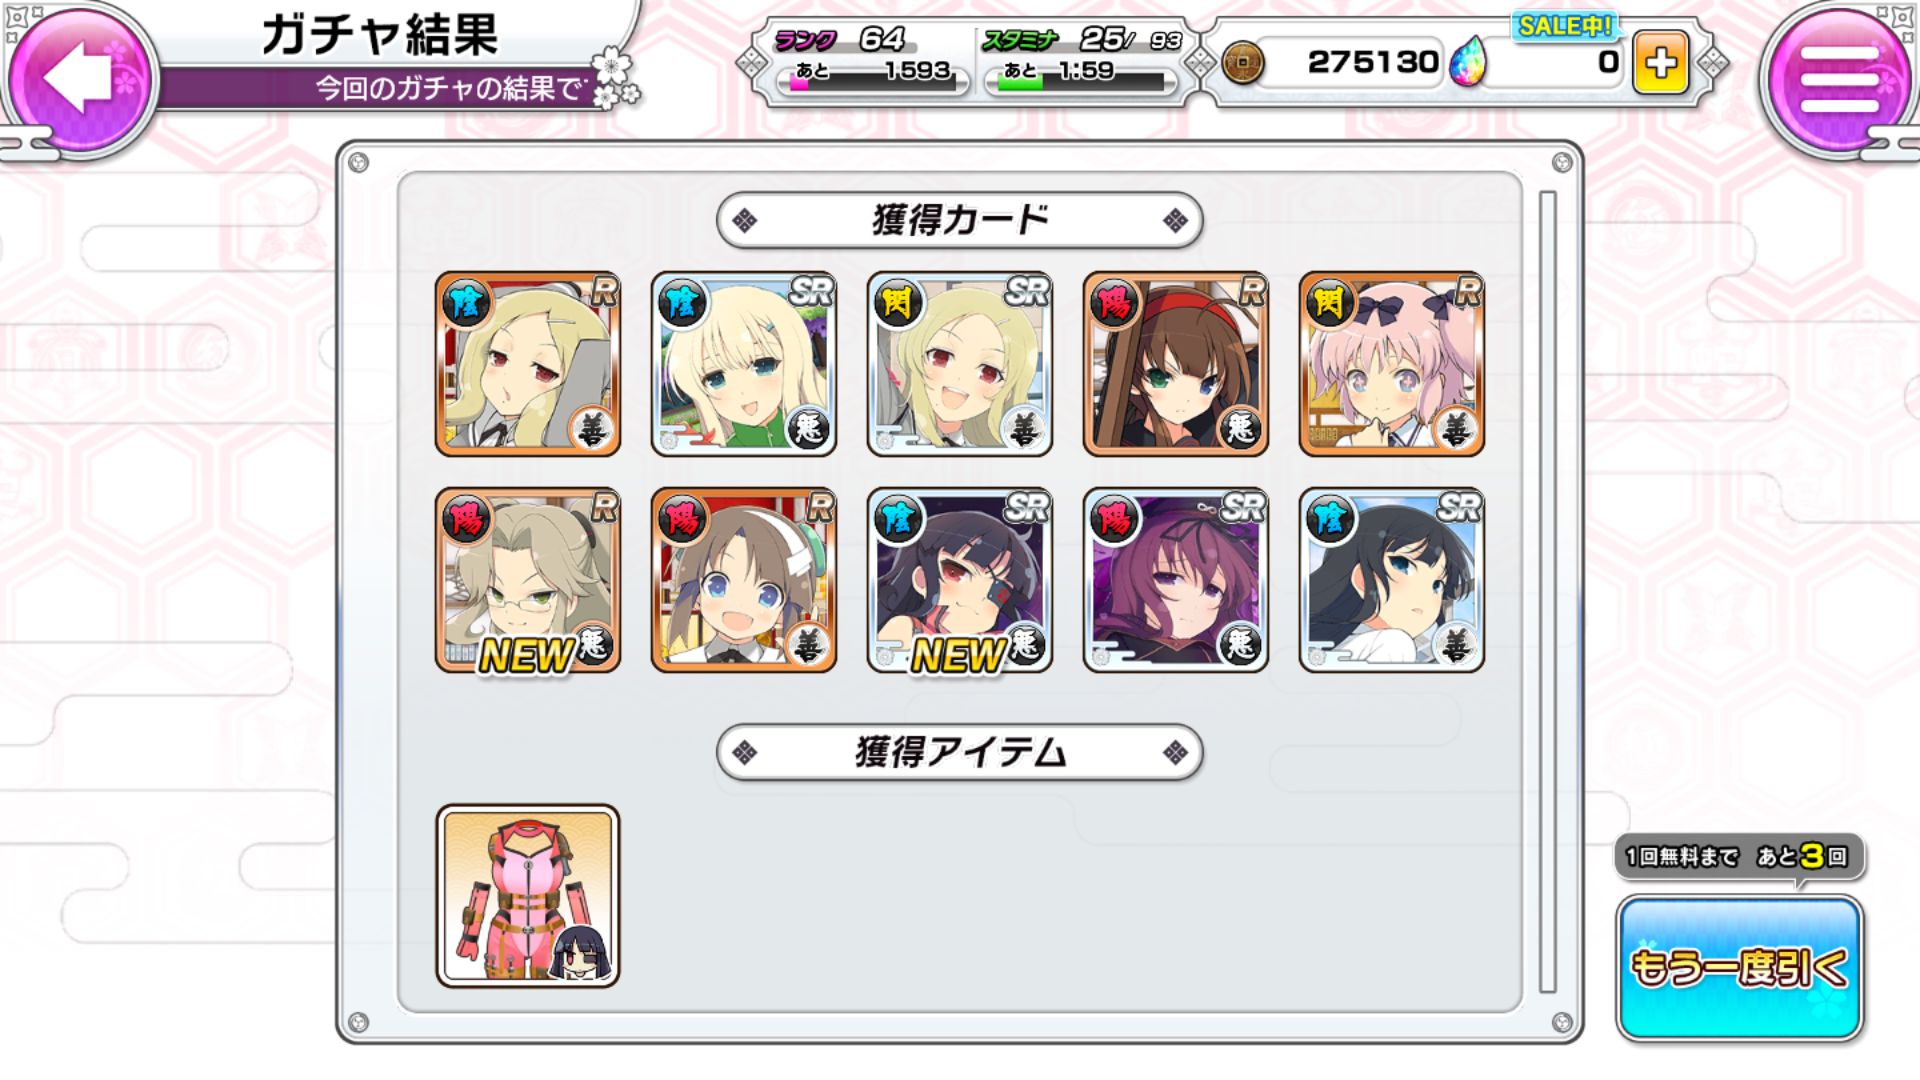This screenshot has width=1920, height=1080.
Task: Select the black-haired SR card in white
Action: [1392, 580]
